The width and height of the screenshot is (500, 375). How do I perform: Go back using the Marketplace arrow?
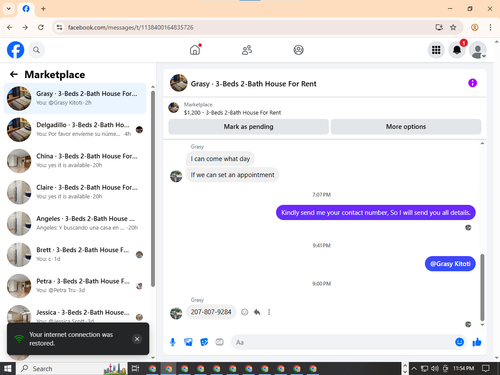pyautogui.click(x=14, y=74)
